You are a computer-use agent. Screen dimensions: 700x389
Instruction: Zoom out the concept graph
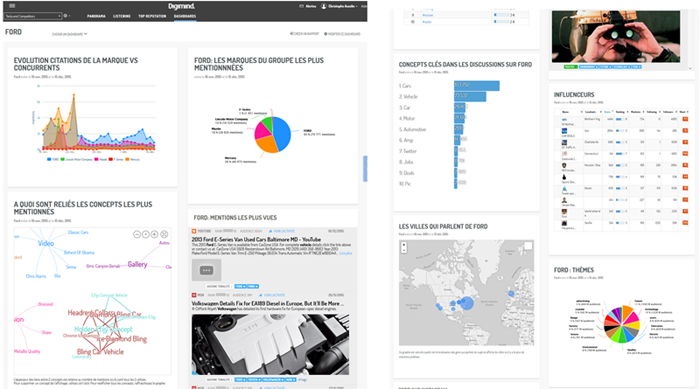137,234
